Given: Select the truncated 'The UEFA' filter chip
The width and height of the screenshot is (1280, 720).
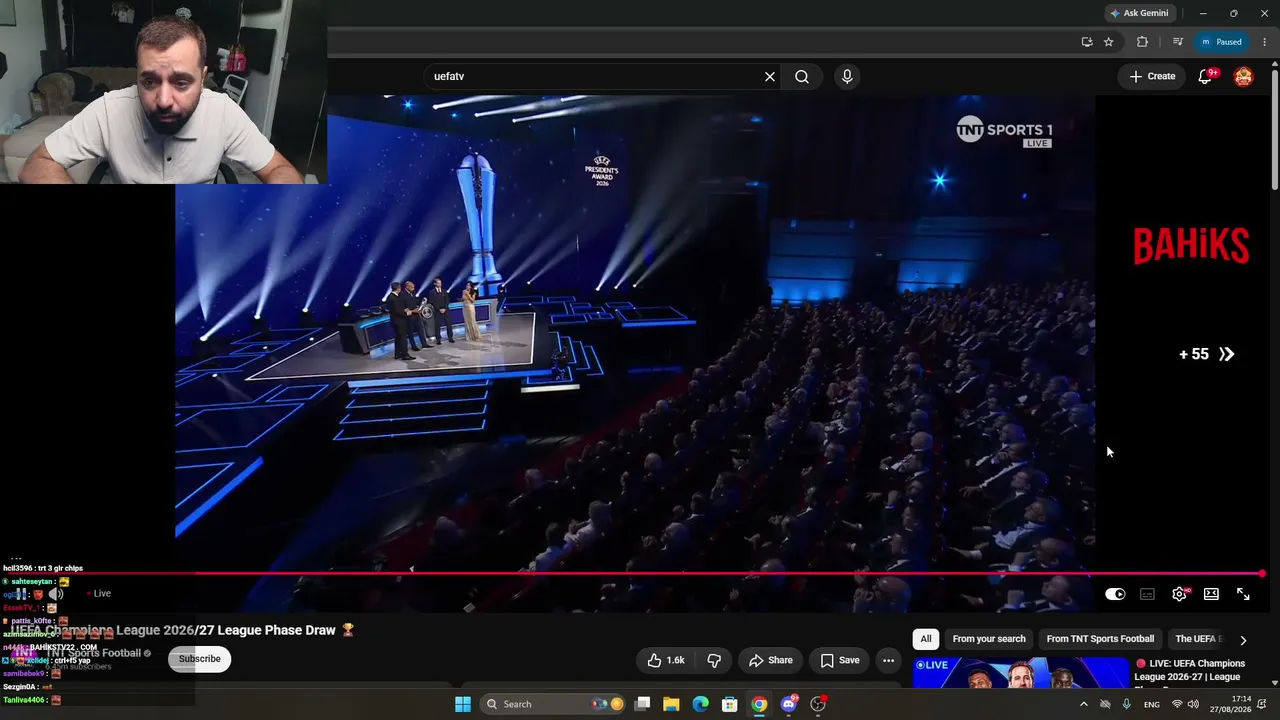Looking at the screenshot, I should (1198, 639).
